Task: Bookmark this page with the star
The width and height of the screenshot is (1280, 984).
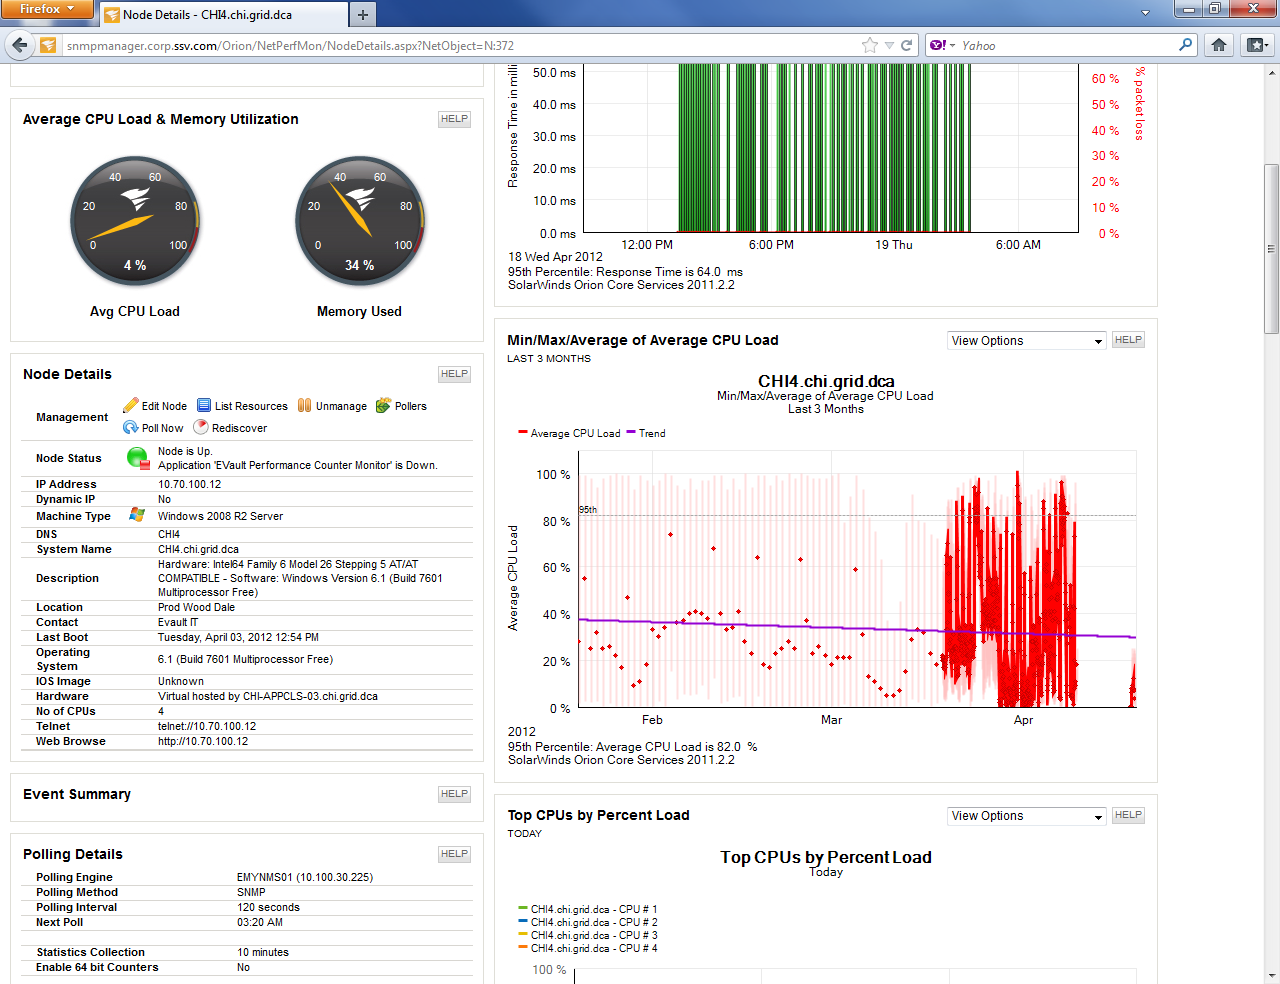Action: point(869,45)
